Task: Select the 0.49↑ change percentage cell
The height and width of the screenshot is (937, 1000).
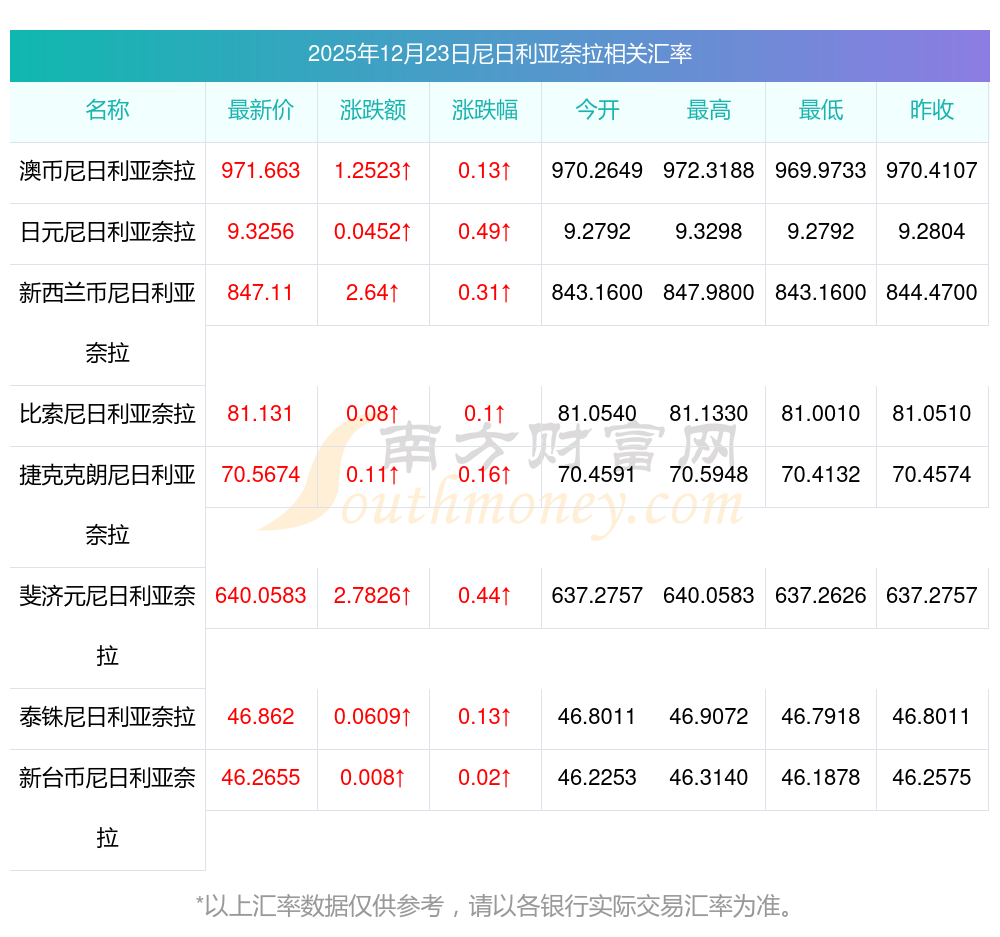Action: point(485,232)
